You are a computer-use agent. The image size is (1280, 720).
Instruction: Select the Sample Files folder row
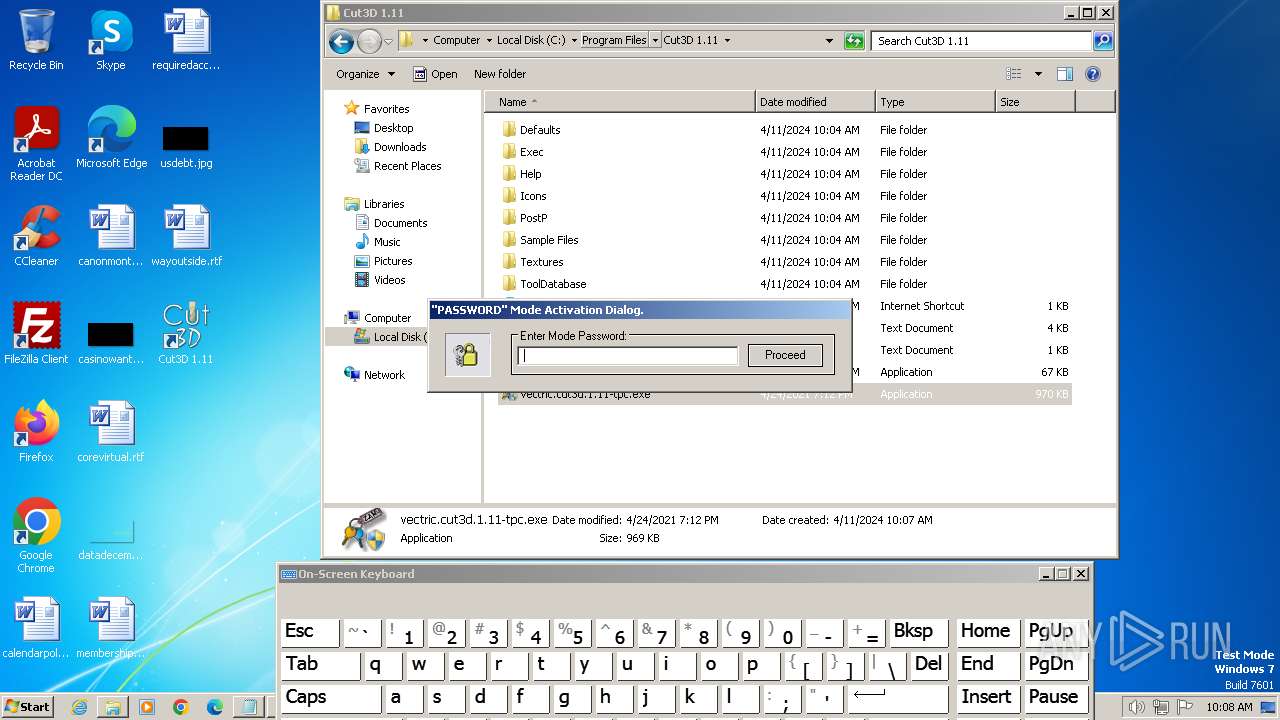(785, 240)
